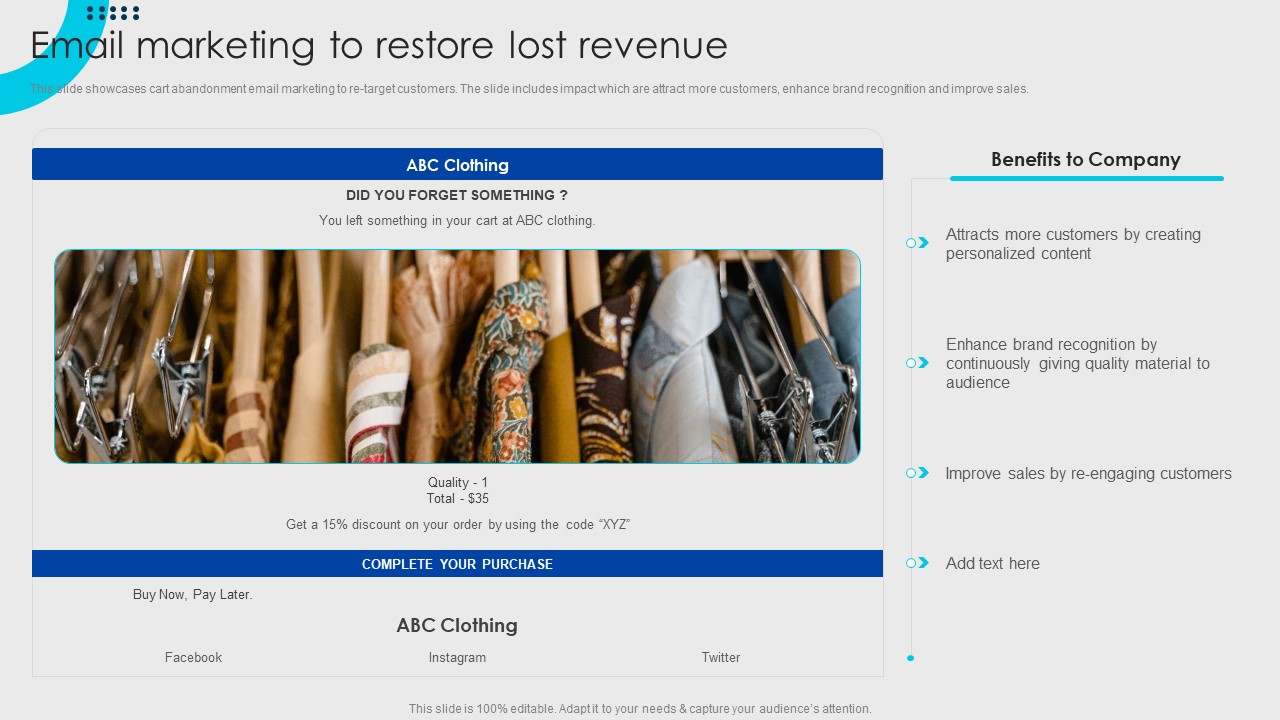Select the 'Quality - 1' line
Screen dimensions: 1280x720
458,482
